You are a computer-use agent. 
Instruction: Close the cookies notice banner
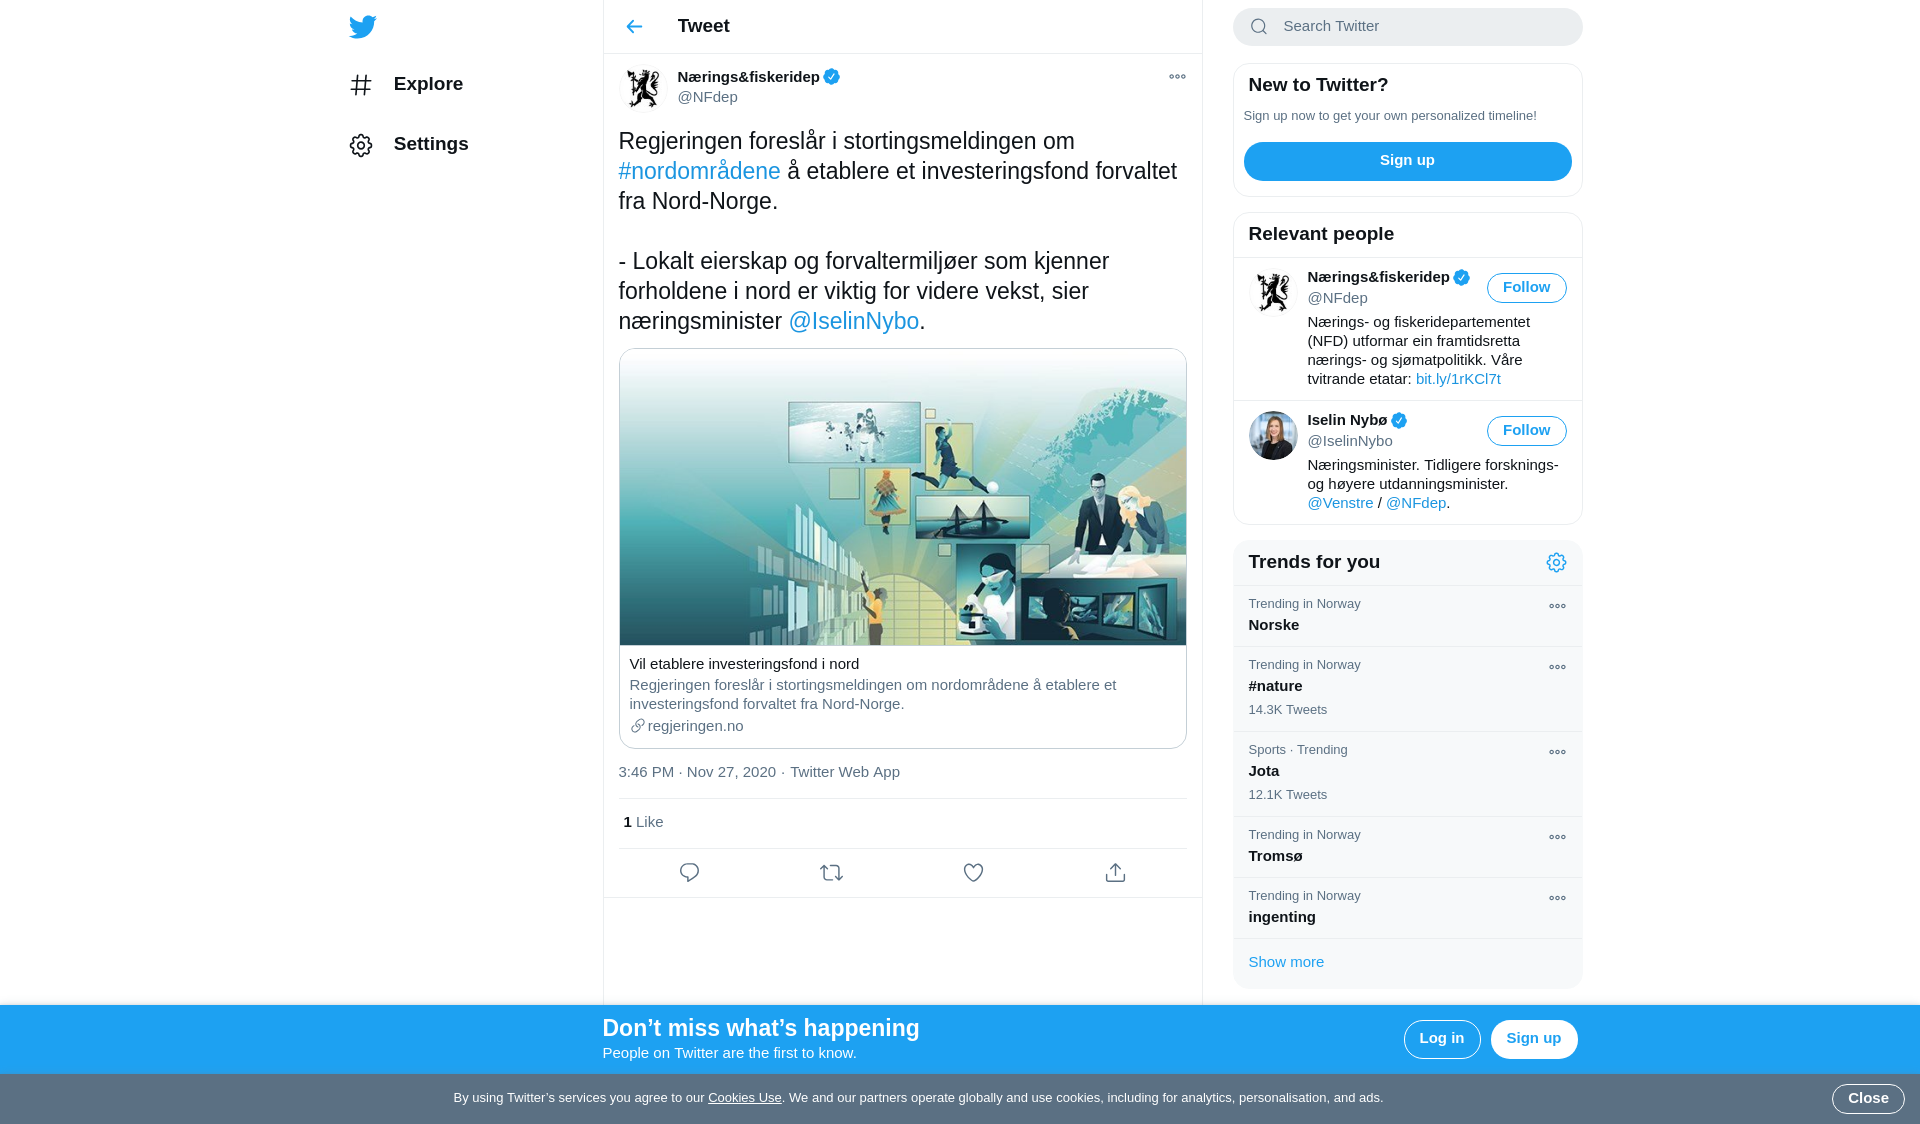coord(1867,1098)
